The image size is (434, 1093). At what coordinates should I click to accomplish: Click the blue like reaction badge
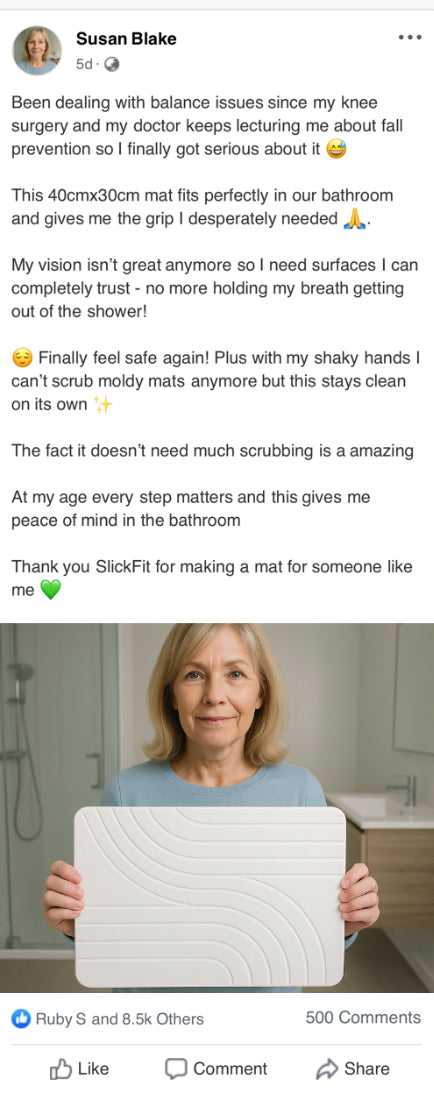click(21, 1018)
